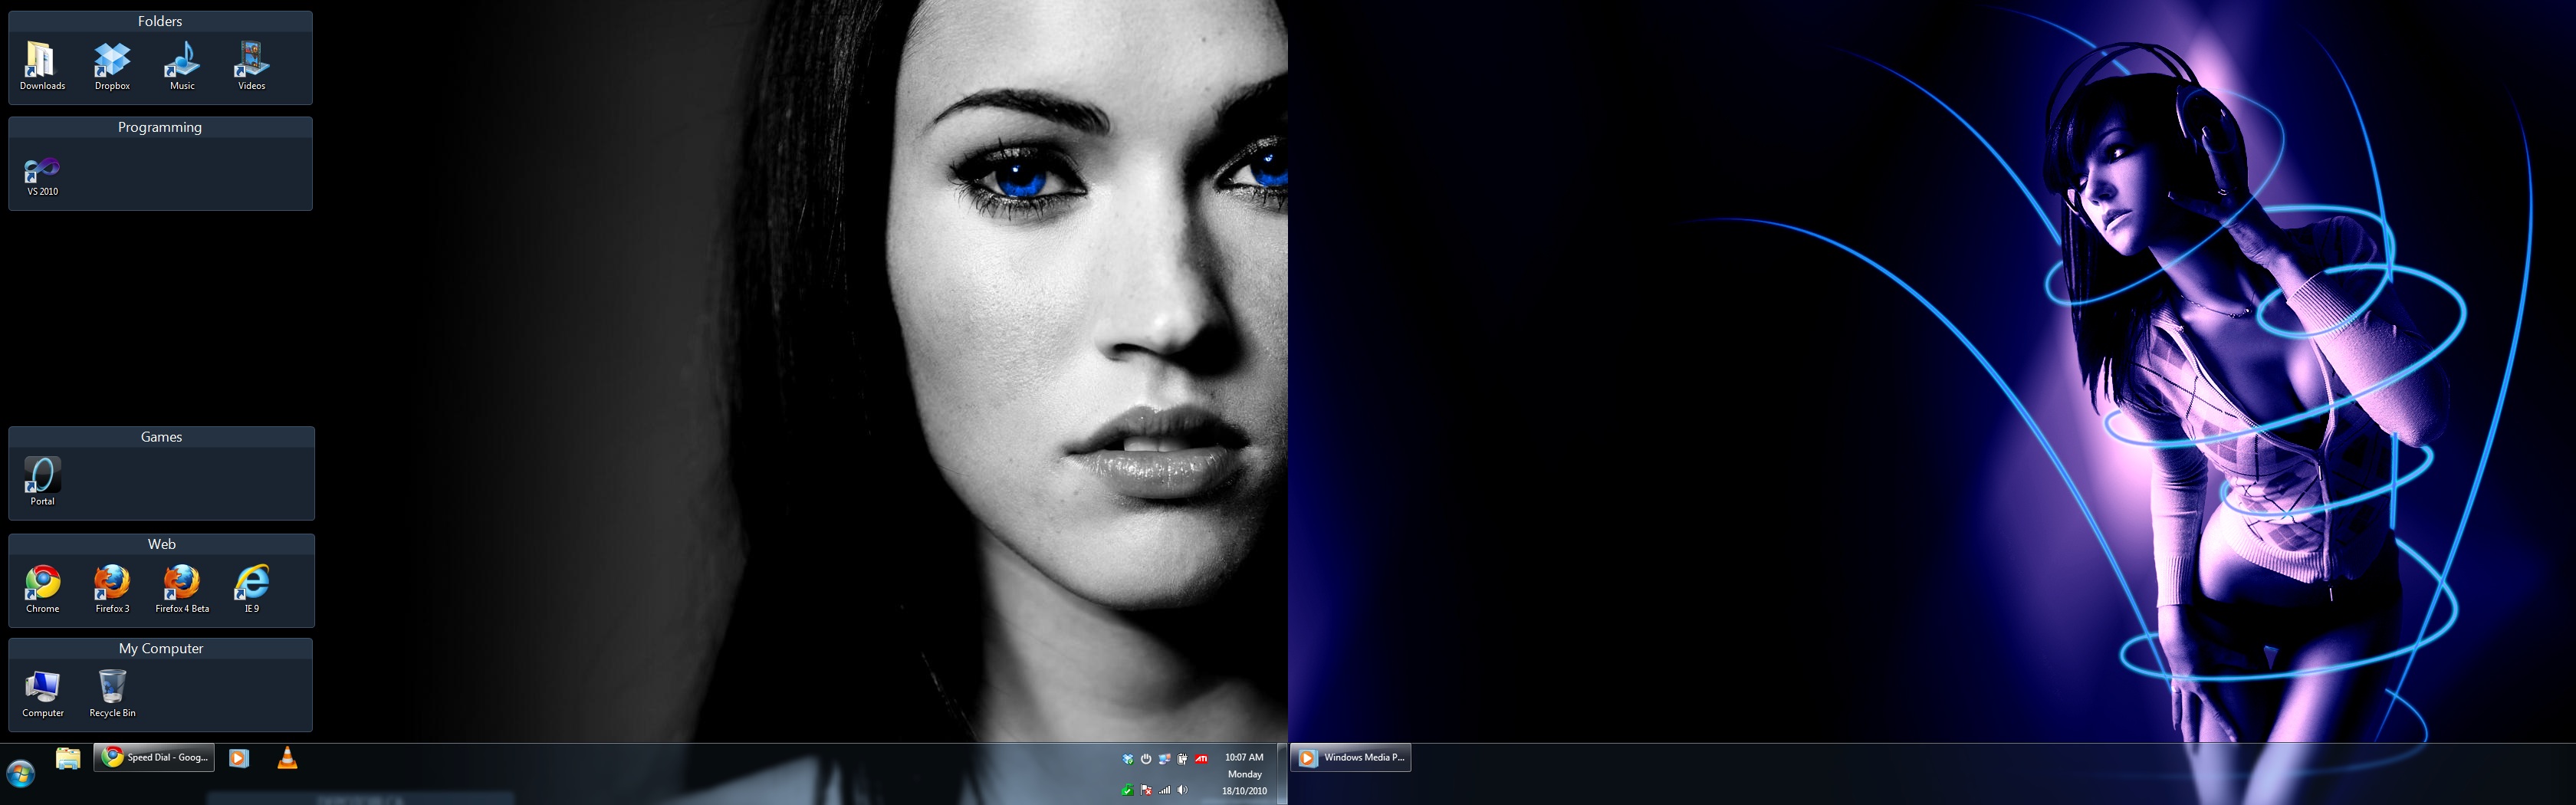This screenshot has height=805, width=2576.
Task: Switch to Speed Dial Chrome taskbar window
Action: coord(154,757)
